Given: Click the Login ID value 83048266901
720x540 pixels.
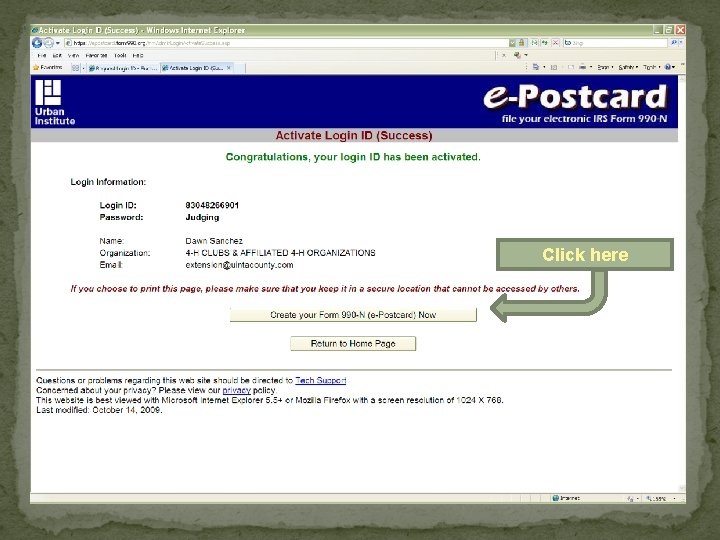Looking at the screenshot, I should point(212,205).
